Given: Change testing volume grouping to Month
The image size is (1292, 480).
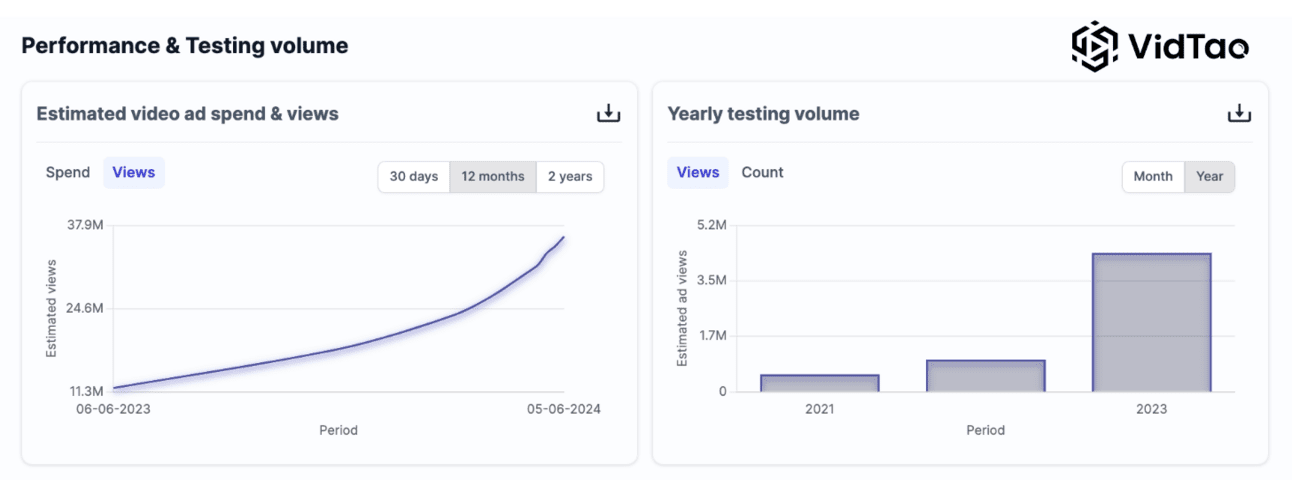Looking at the screenshot, I should pos(1153,176).
